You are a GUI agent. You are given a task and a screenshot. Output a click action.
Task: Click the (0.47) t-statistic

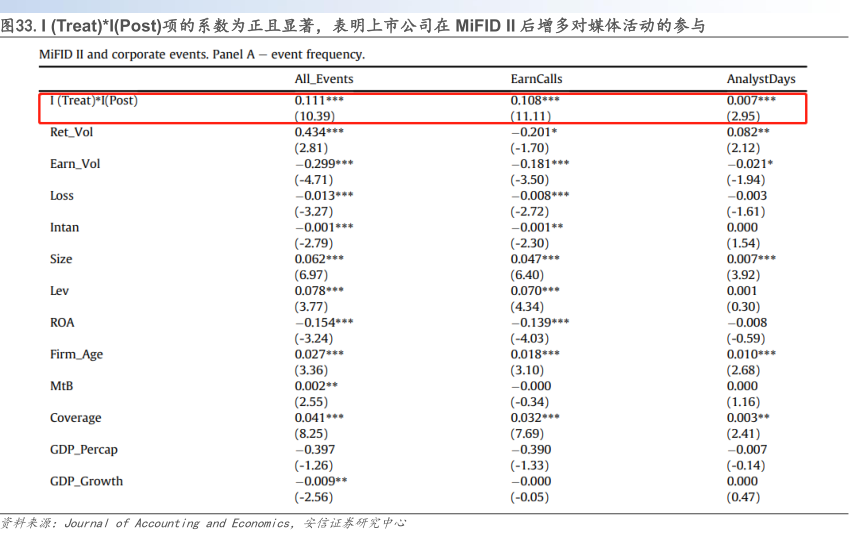[743, 497]
